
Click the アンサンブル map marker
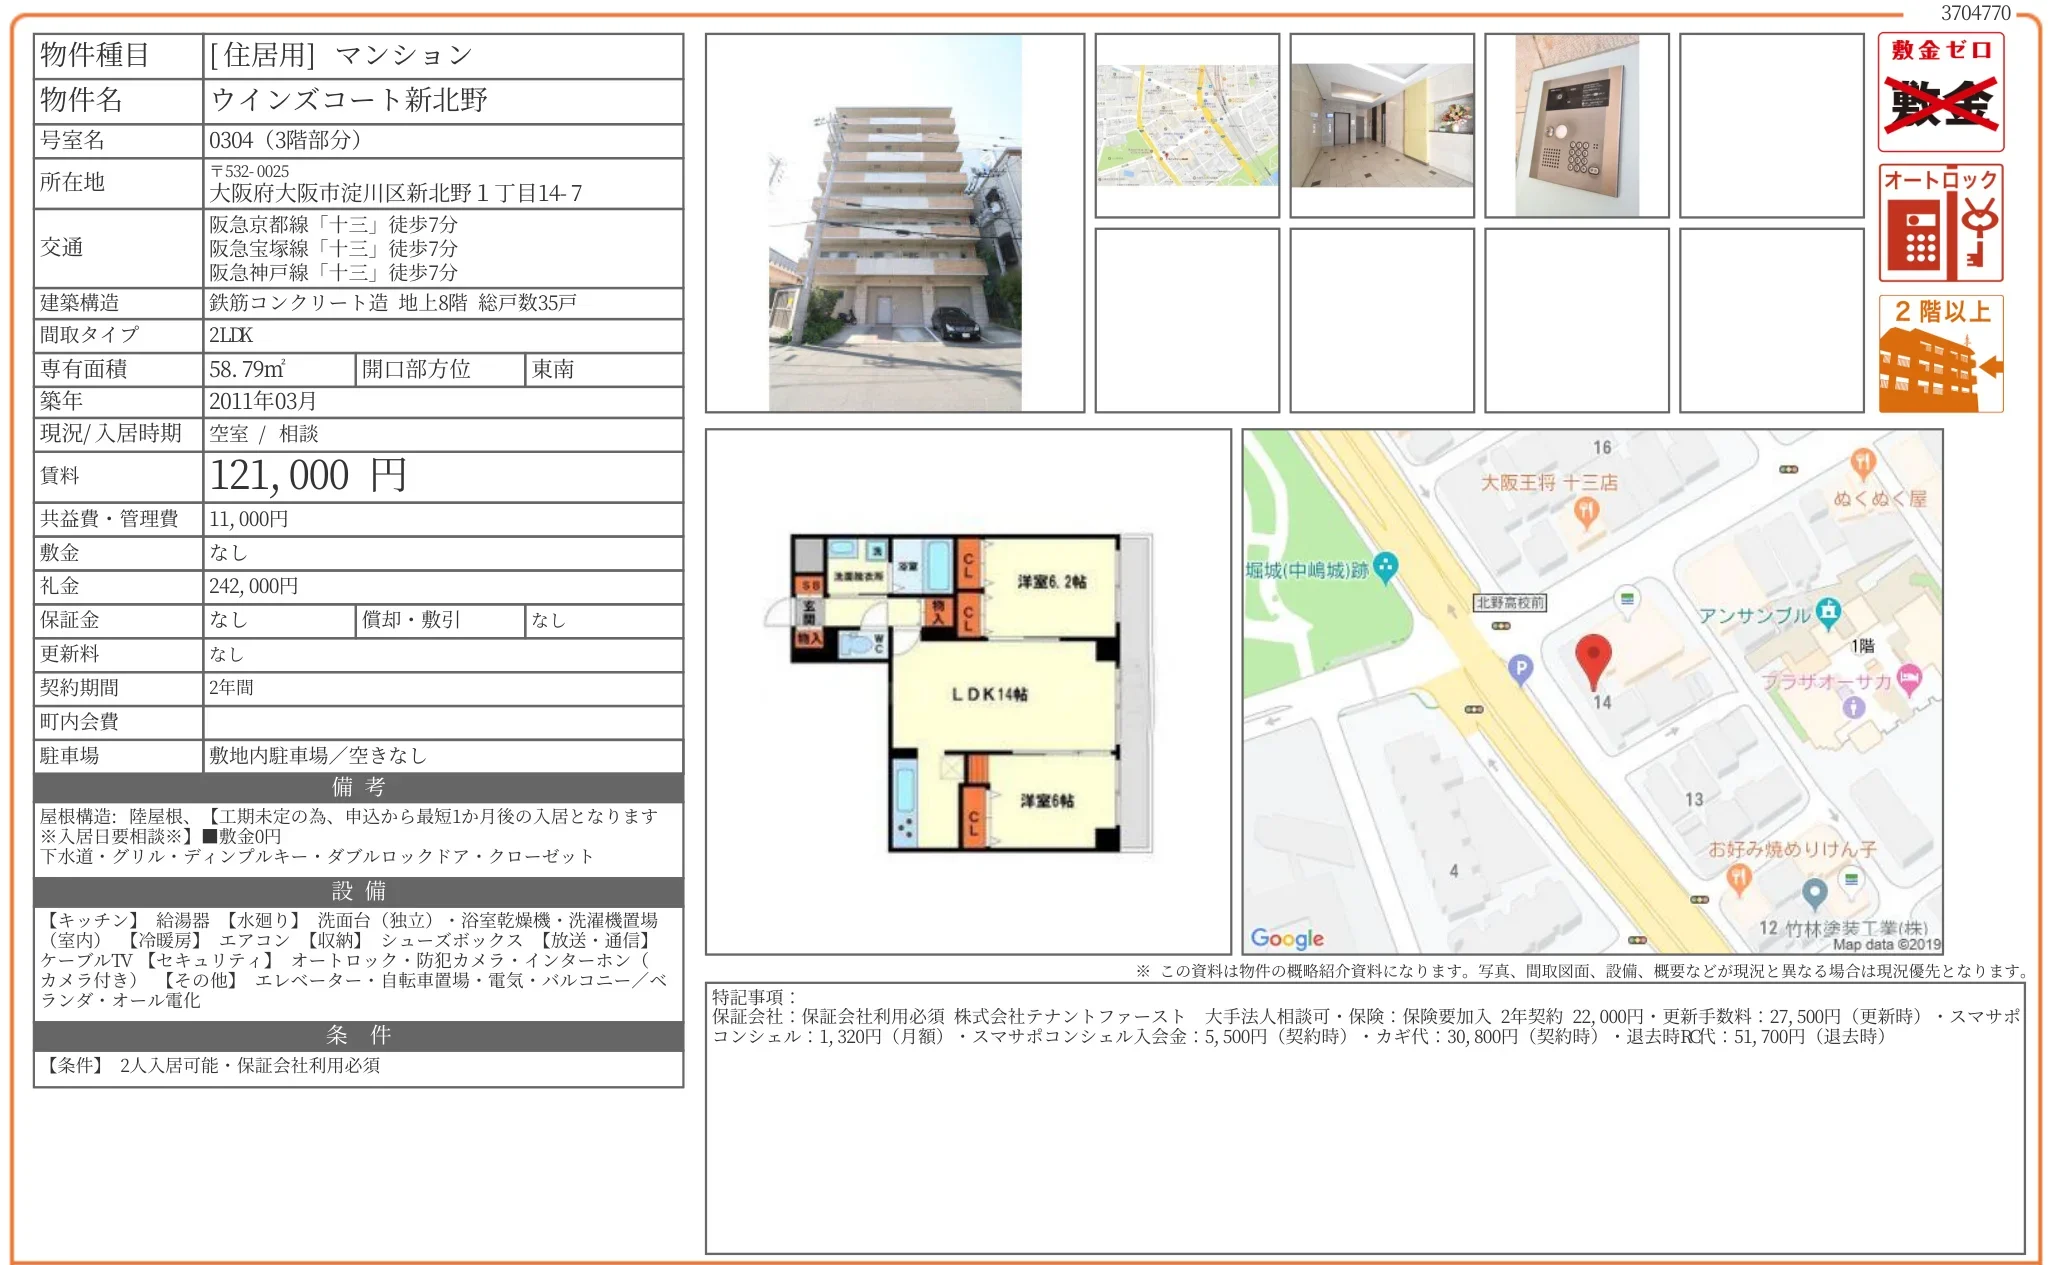coord(1828,612)
